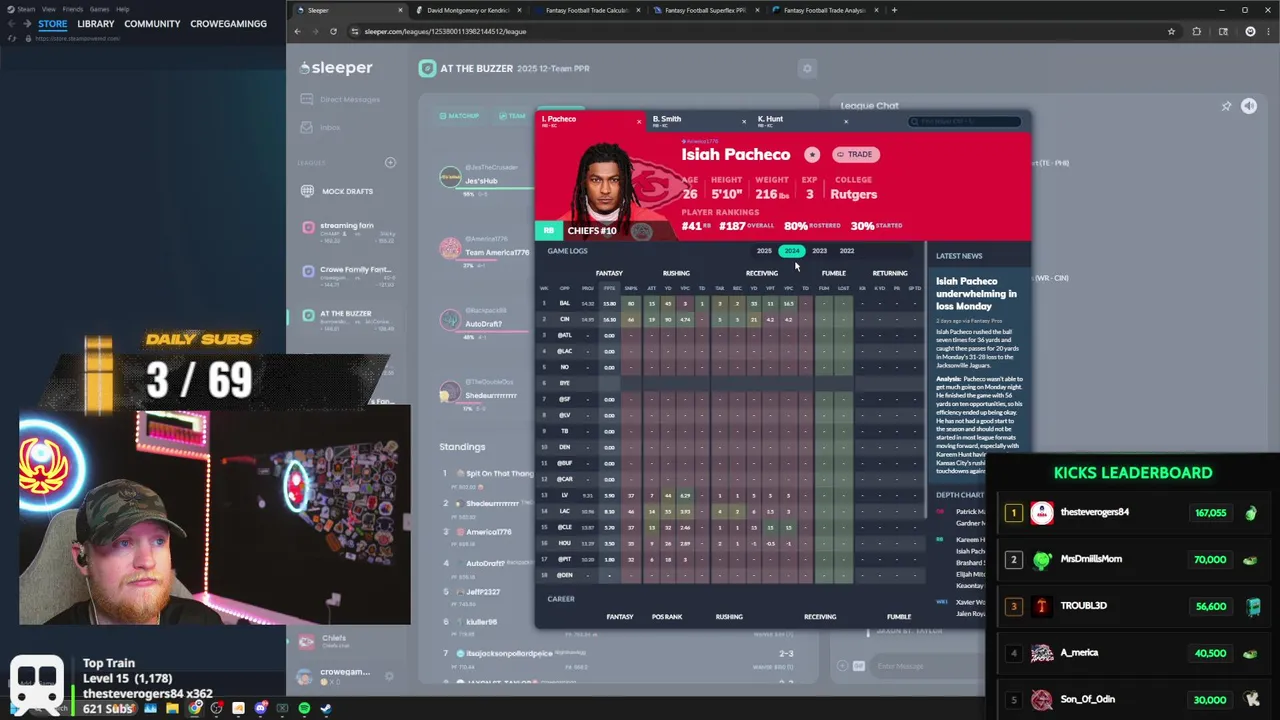This screenshot has width=1280, height=720.
Task: Open Steam Friends menu
Action: point(73,9)
